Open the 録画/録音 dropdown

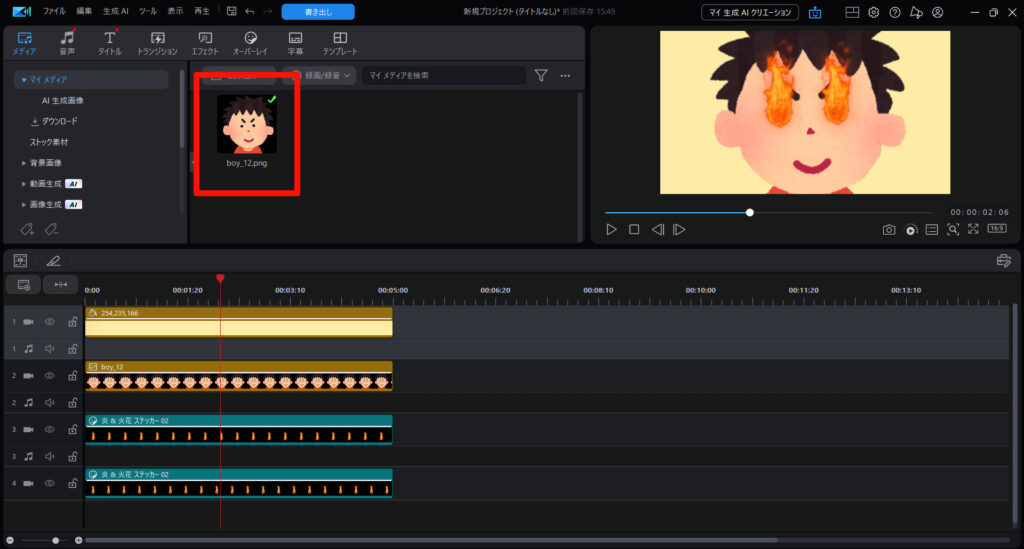[x=320, y=75]
